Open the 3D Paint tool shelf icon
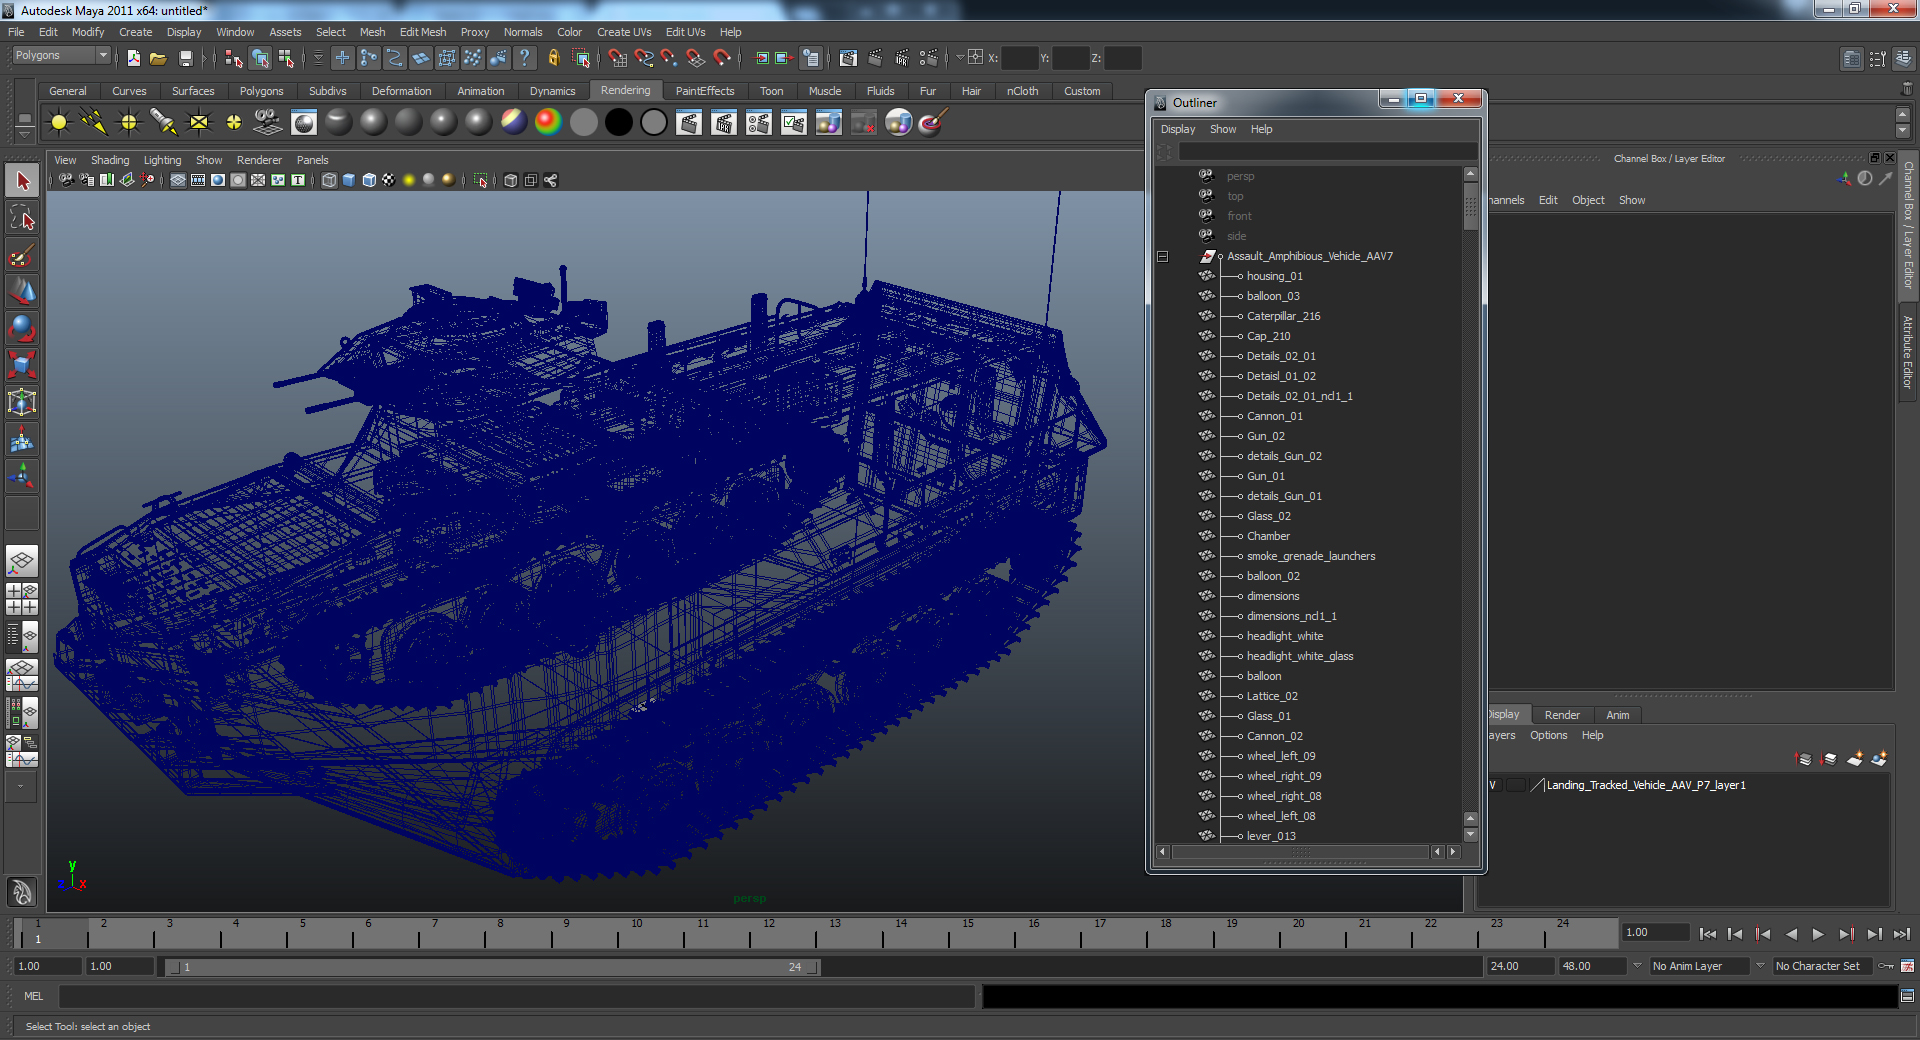The width and height of the screenshot is (1920, 1040). coord(932,122)
